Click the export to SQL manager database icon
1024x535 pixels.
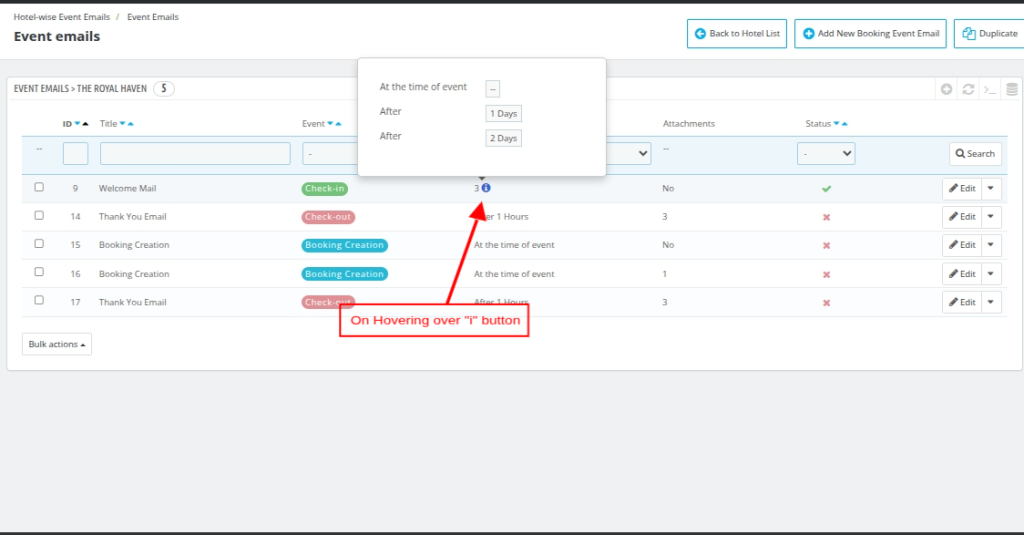tap(1012, 89)
